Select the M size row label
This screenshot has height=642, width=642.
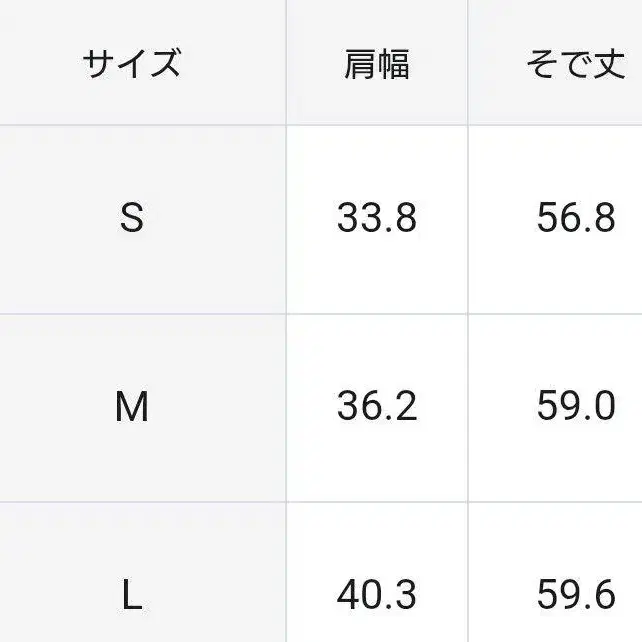132,407
